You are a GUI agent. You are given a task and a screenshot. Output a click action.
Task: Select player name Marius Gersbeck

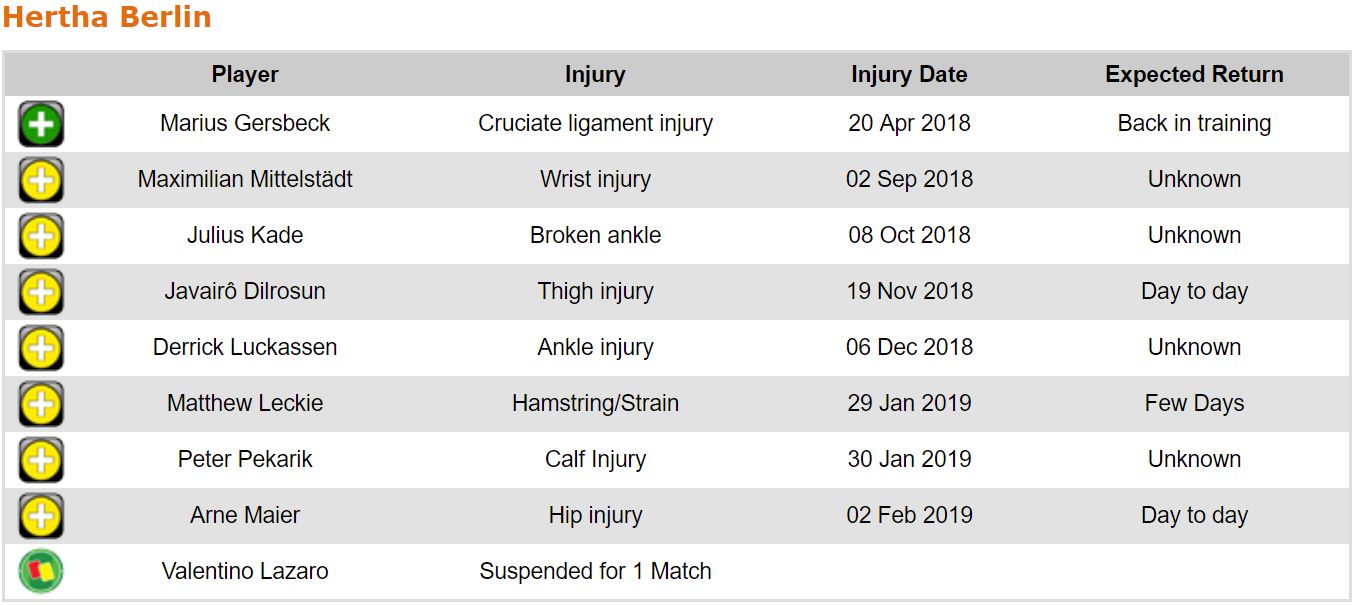click(x=245, y=124)
